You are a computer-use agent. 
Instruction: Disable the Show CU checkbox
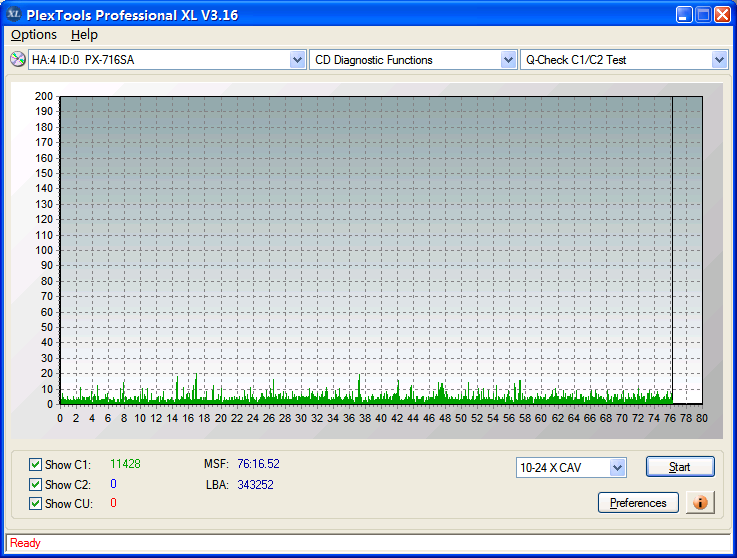[36, 504]
